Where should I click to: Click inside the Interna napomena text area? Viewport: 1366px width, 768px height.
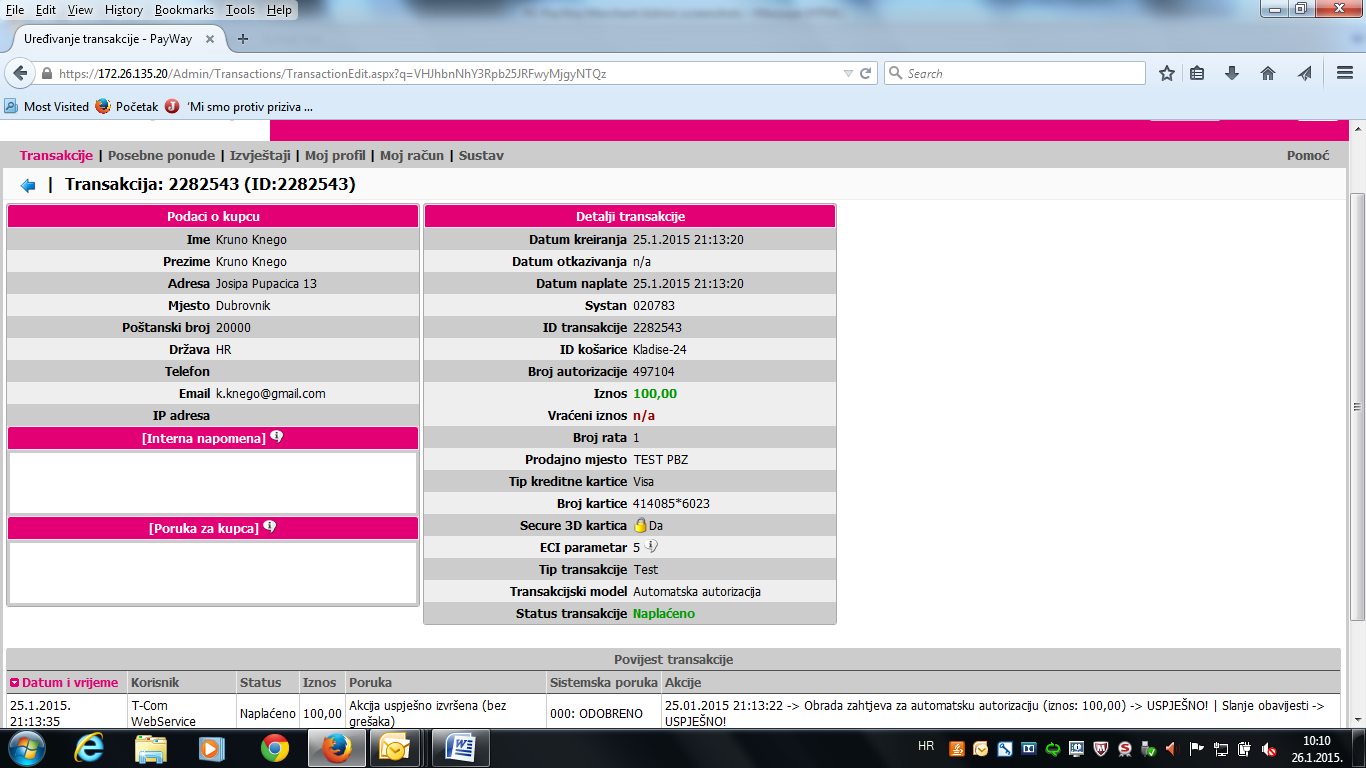[x=212, y=482]
